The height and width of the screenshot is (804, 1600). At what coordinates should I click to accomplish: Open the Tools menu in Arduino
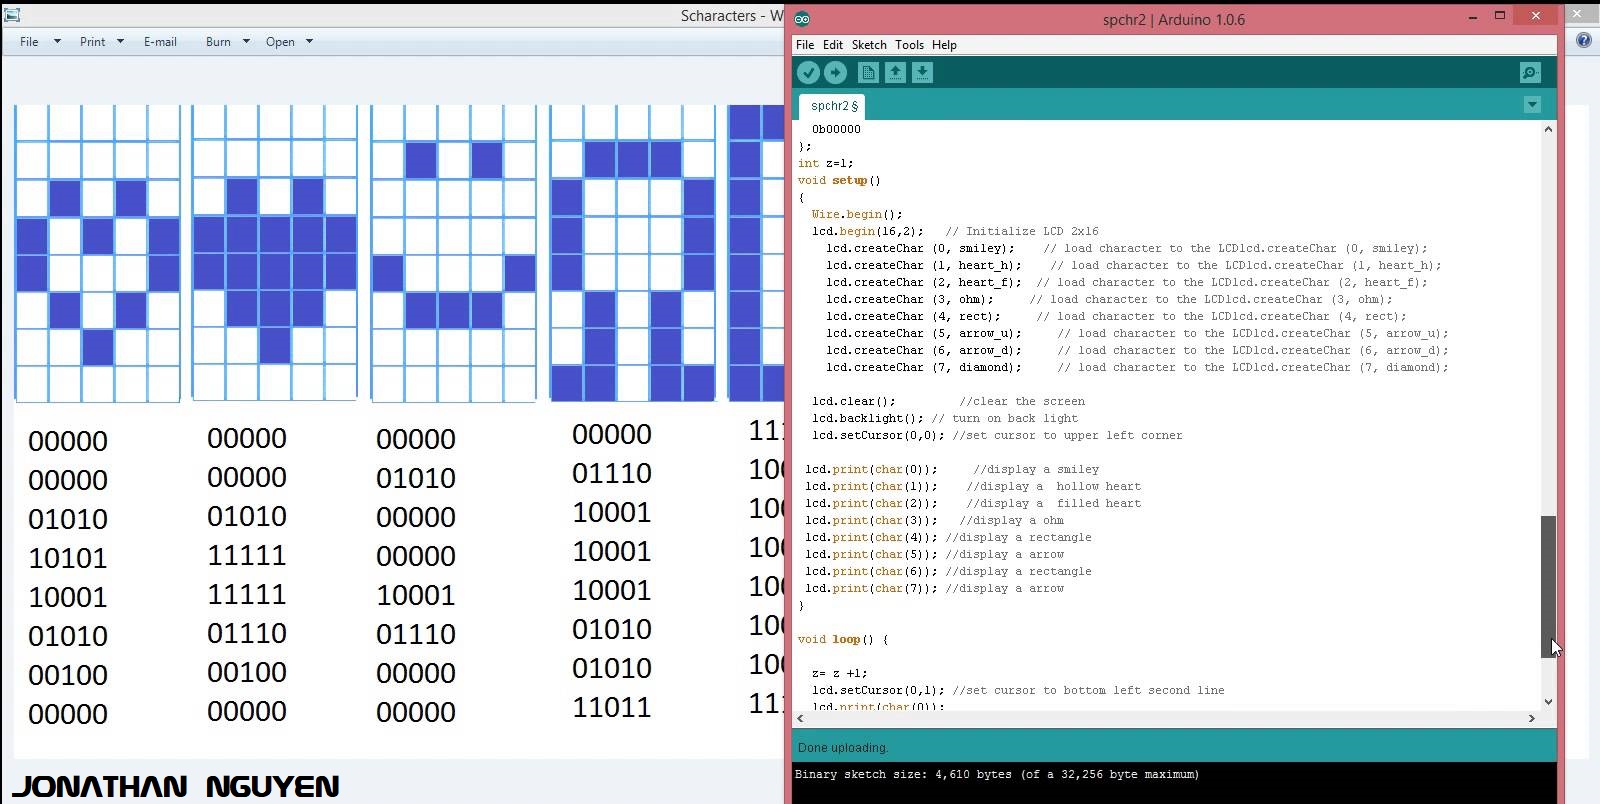[909, 45]
